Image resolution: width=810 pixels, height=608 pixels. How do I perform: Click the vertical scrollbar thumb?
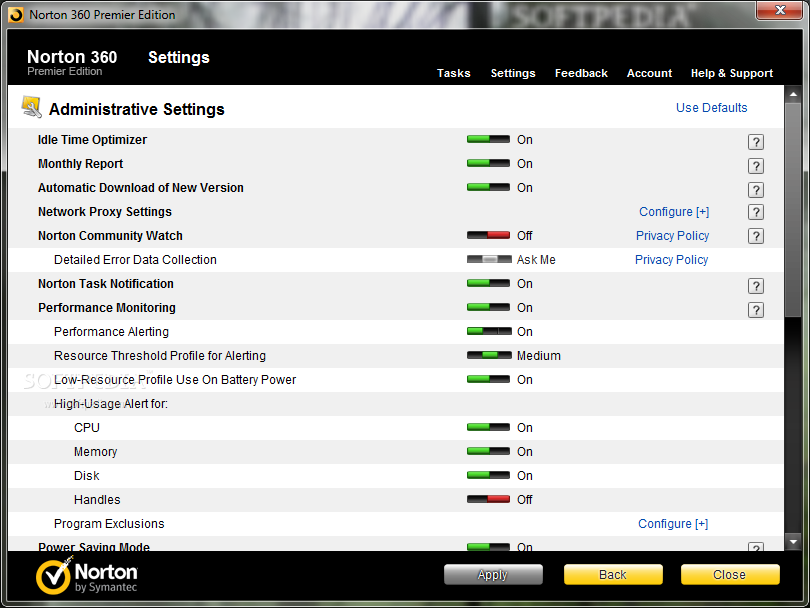pos(793,209)
